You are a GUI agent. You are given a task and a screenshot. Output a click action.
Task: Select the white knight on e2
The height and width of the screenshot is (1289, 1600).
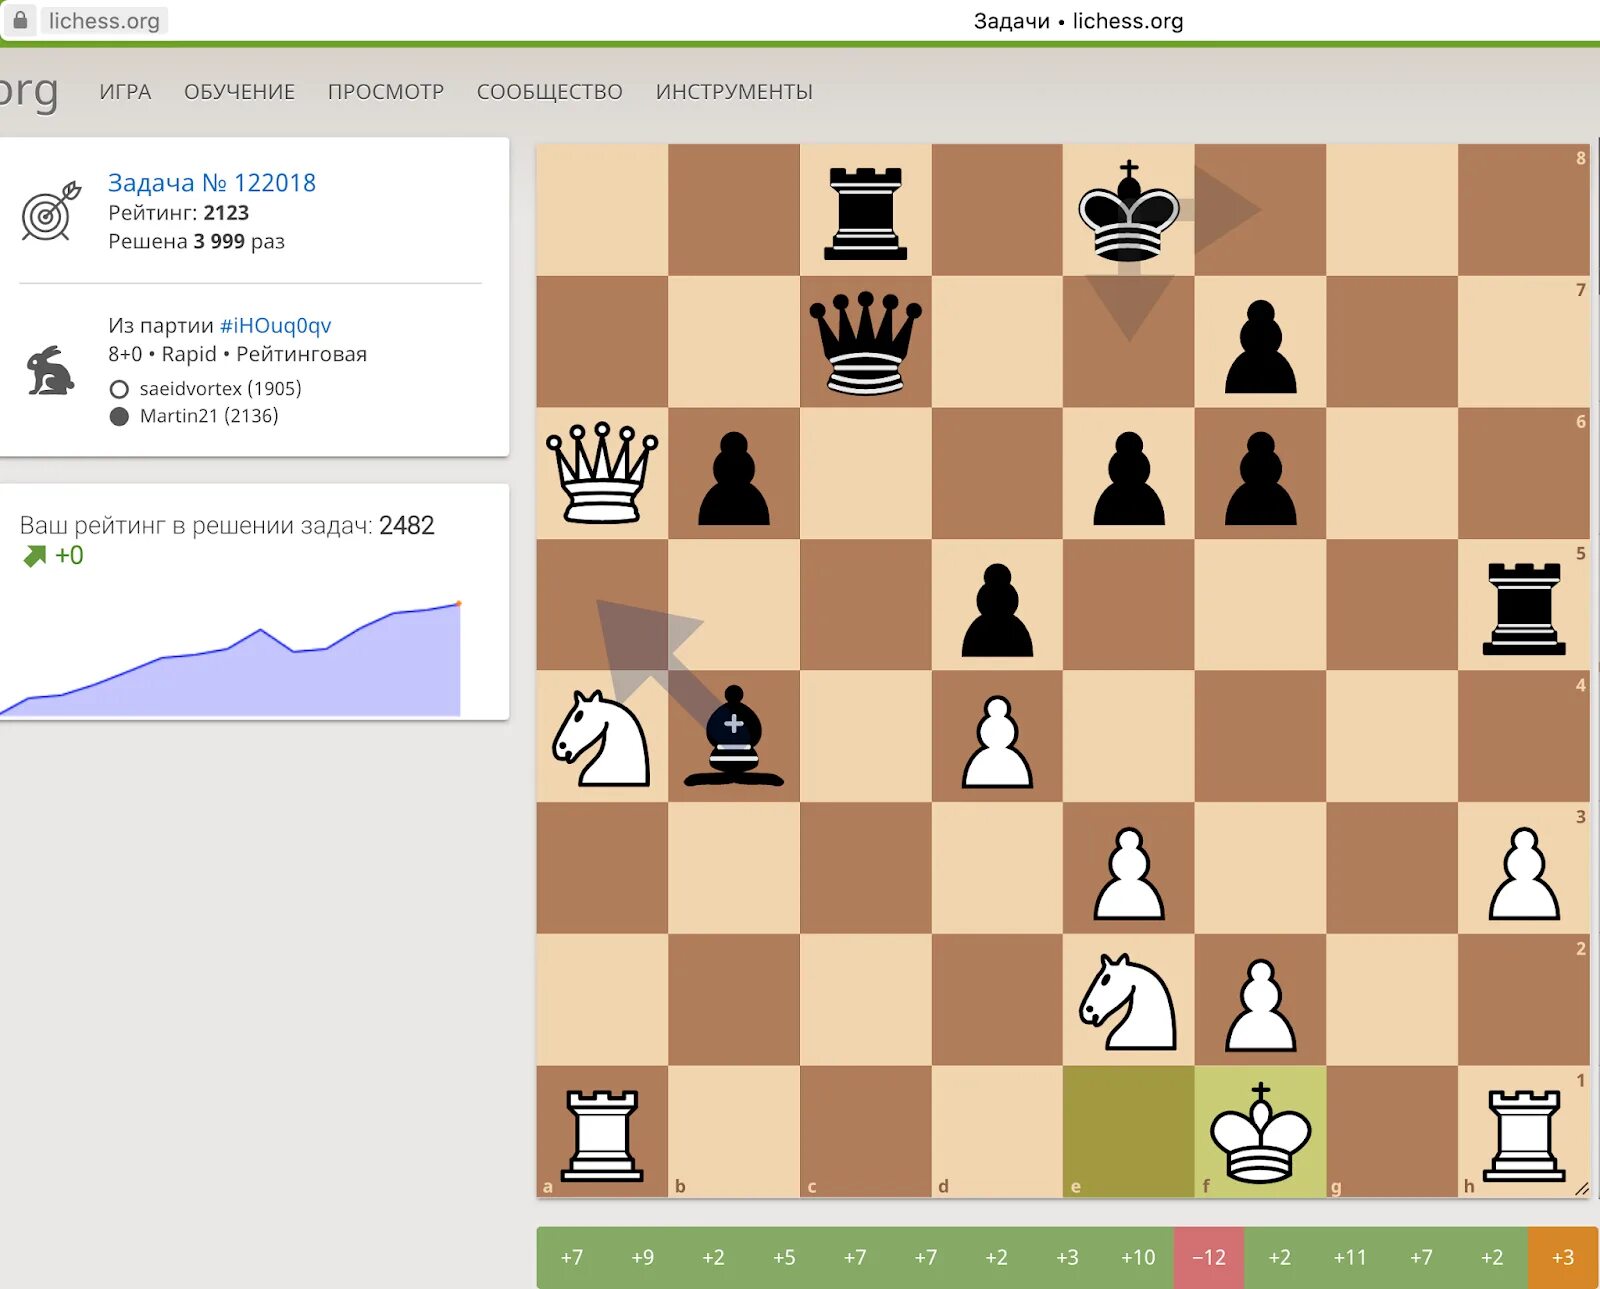tap(1129, 1001)
